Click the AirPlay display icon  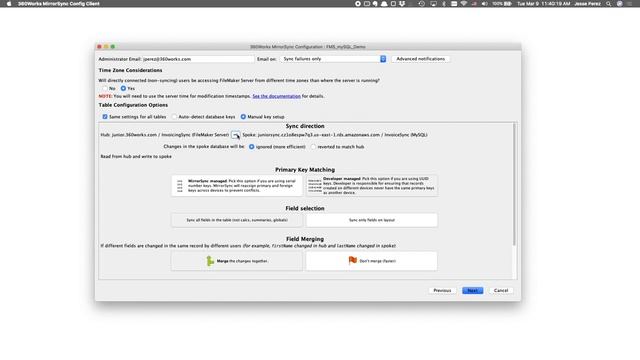click(433, 4)
